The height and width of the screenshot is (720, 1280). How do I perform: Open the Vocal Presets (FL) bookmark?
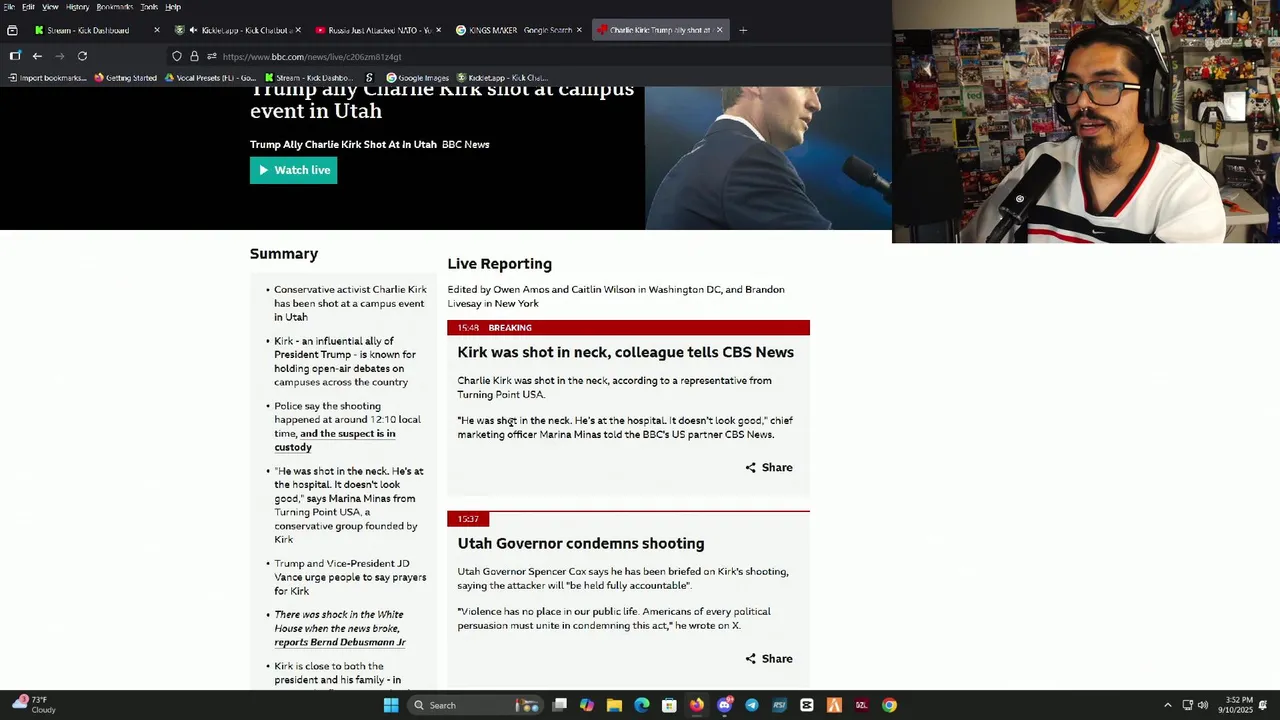(211, 78)
